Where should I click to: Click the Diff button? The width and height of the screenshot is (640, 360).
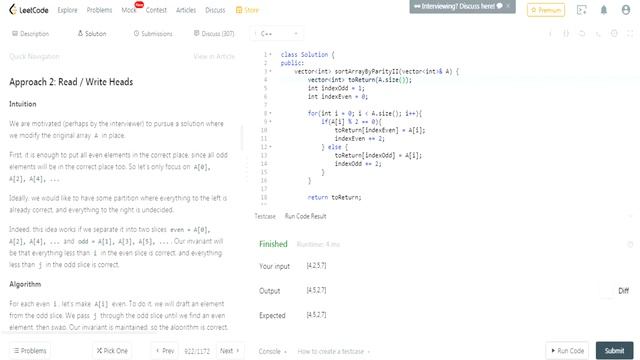[623, 291]
